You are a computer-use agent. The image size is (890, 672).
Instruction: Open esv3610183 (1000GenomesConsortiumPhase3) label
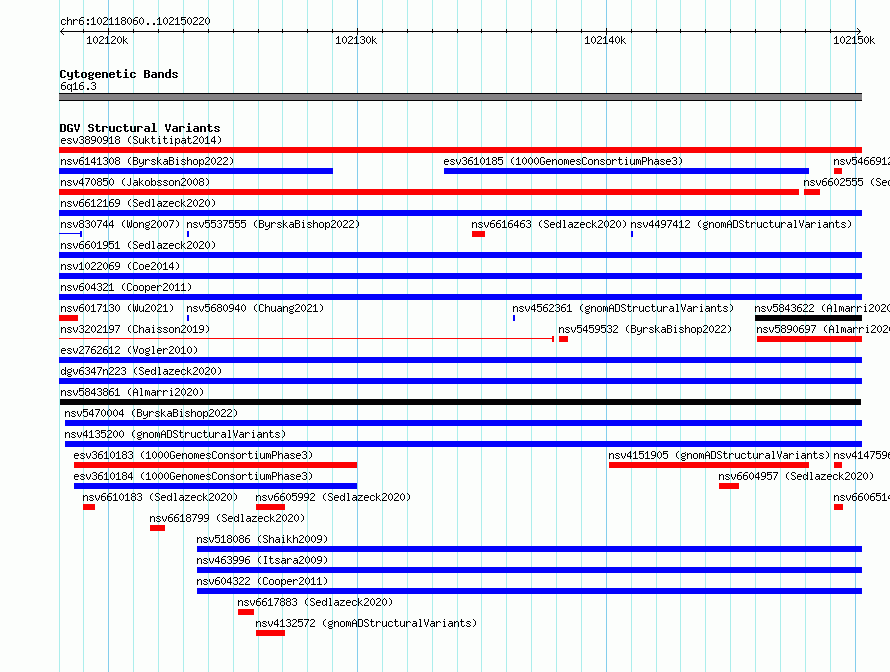pos(193,455)
